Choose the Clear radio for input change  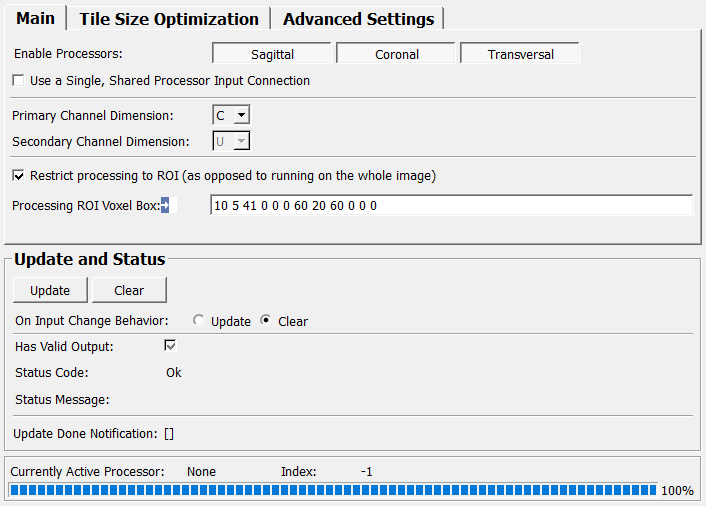point(266,321)
